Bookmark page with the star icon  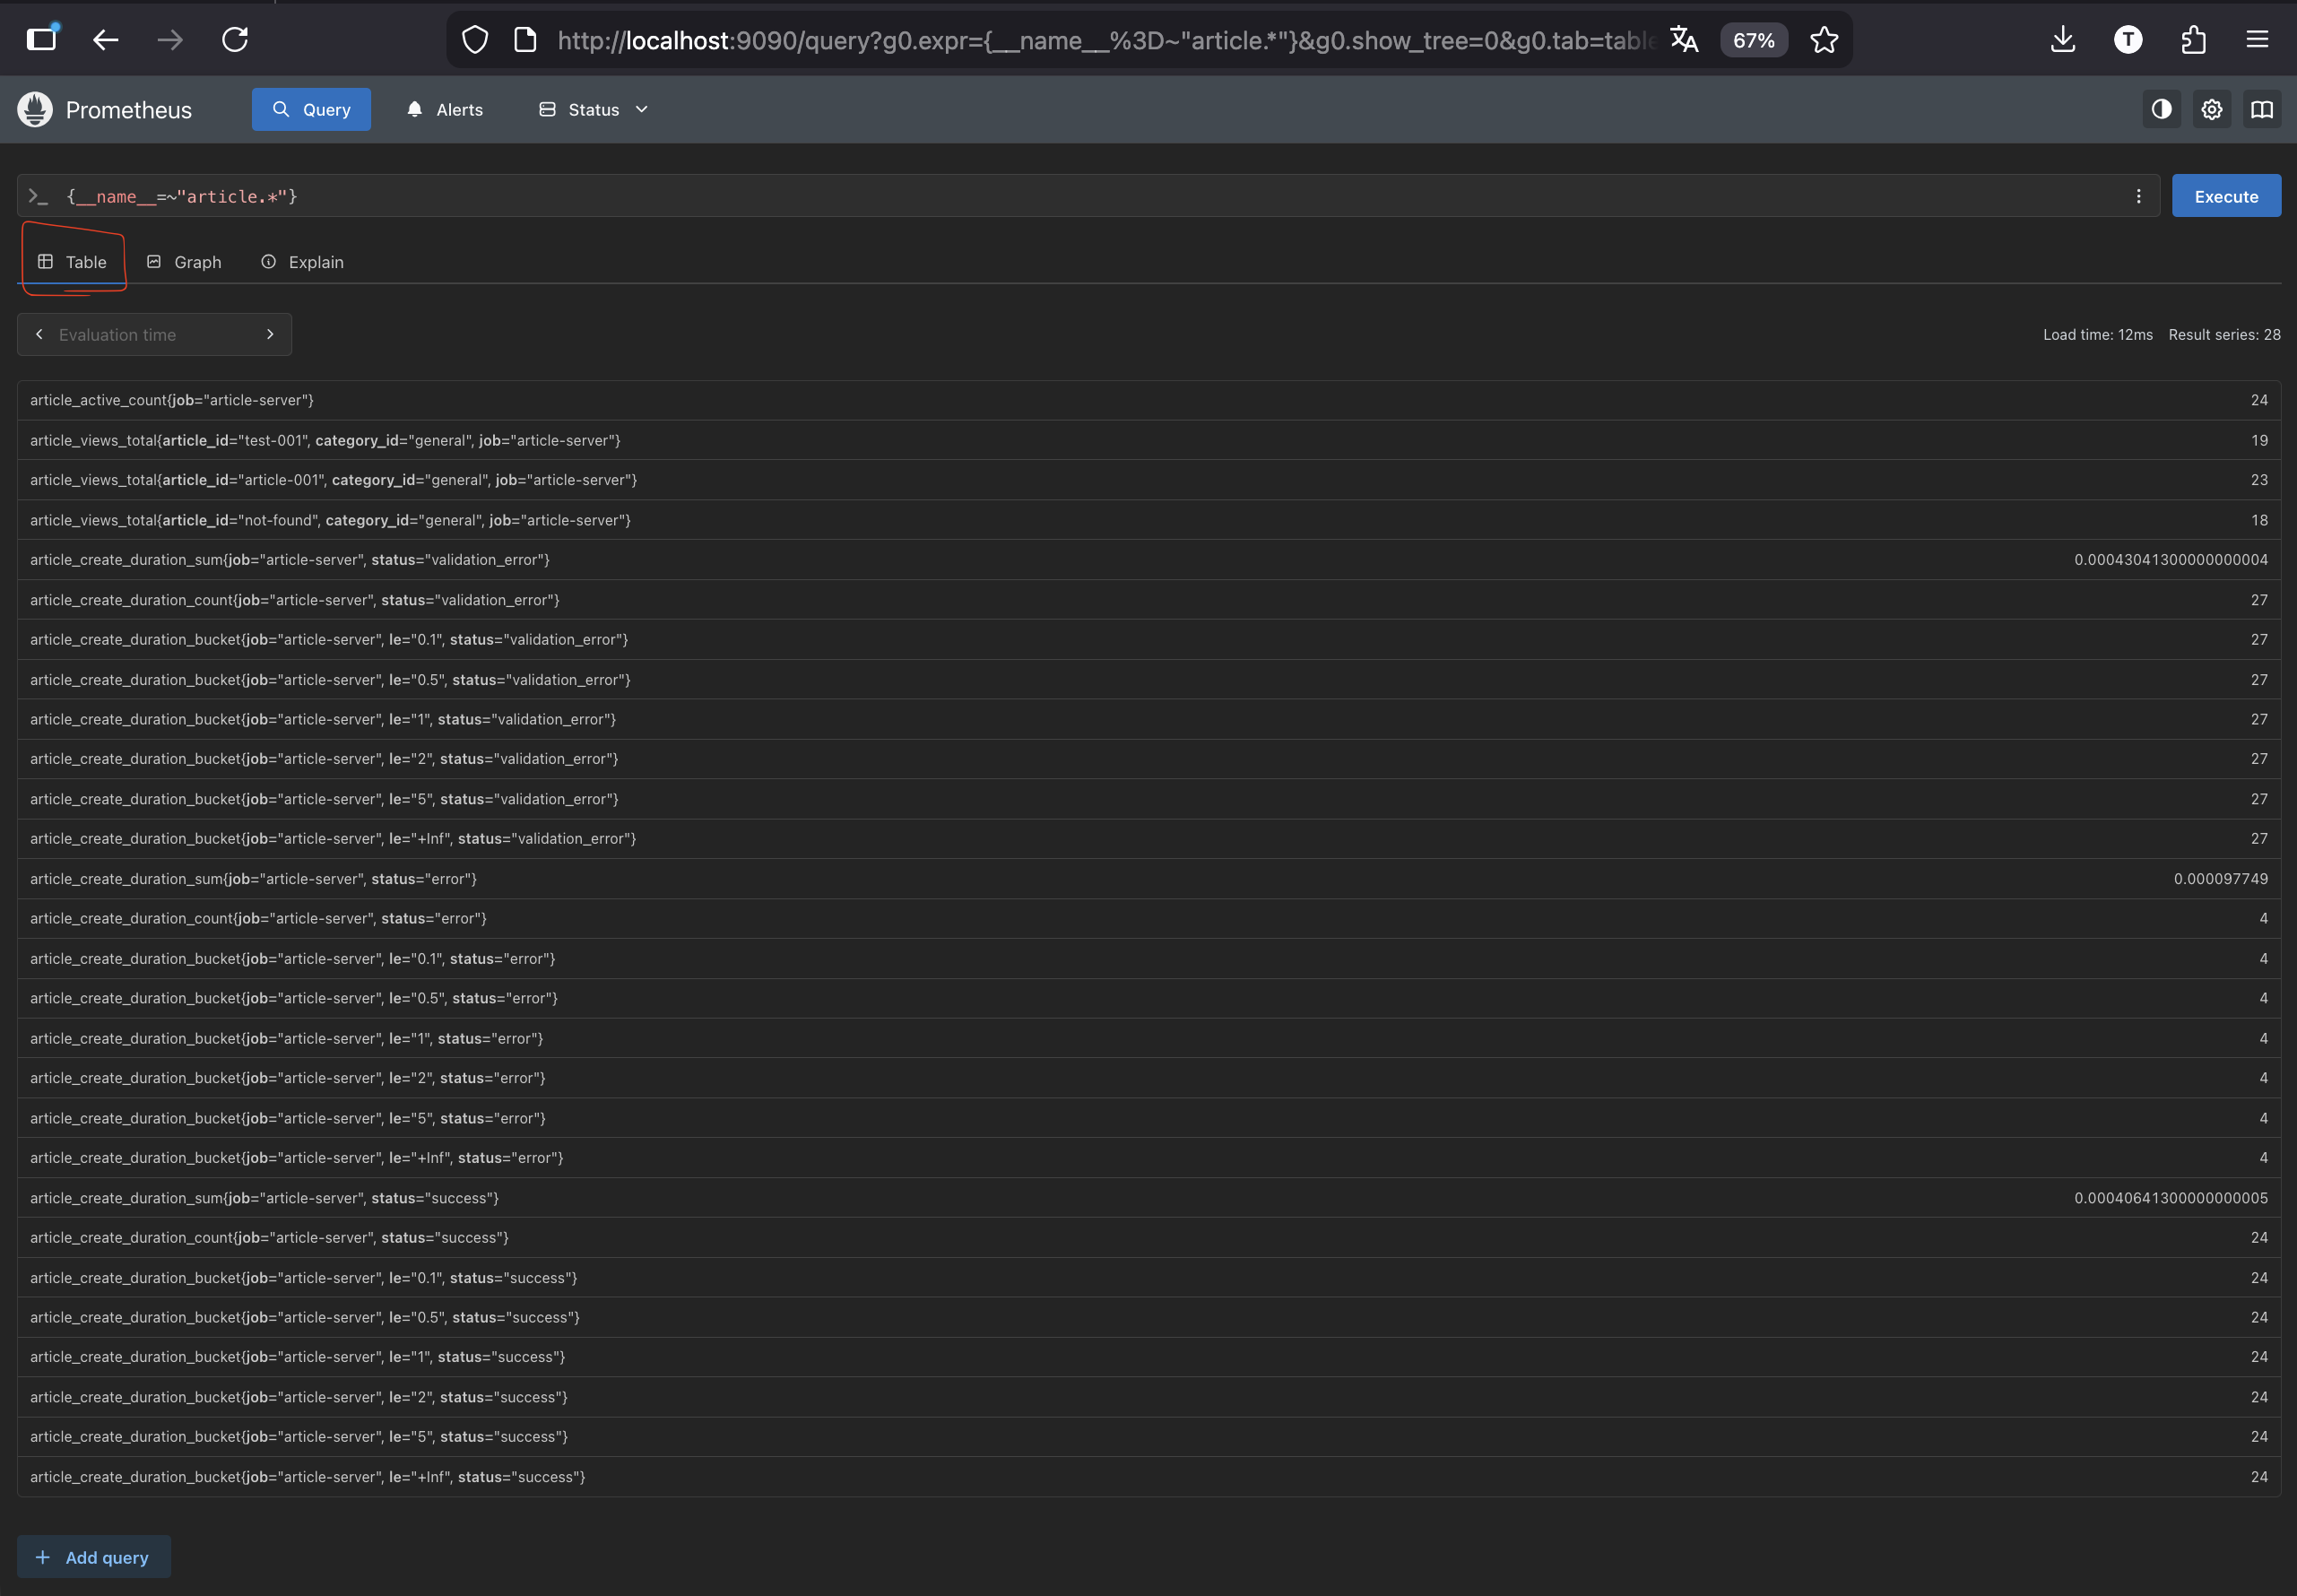1824,40
